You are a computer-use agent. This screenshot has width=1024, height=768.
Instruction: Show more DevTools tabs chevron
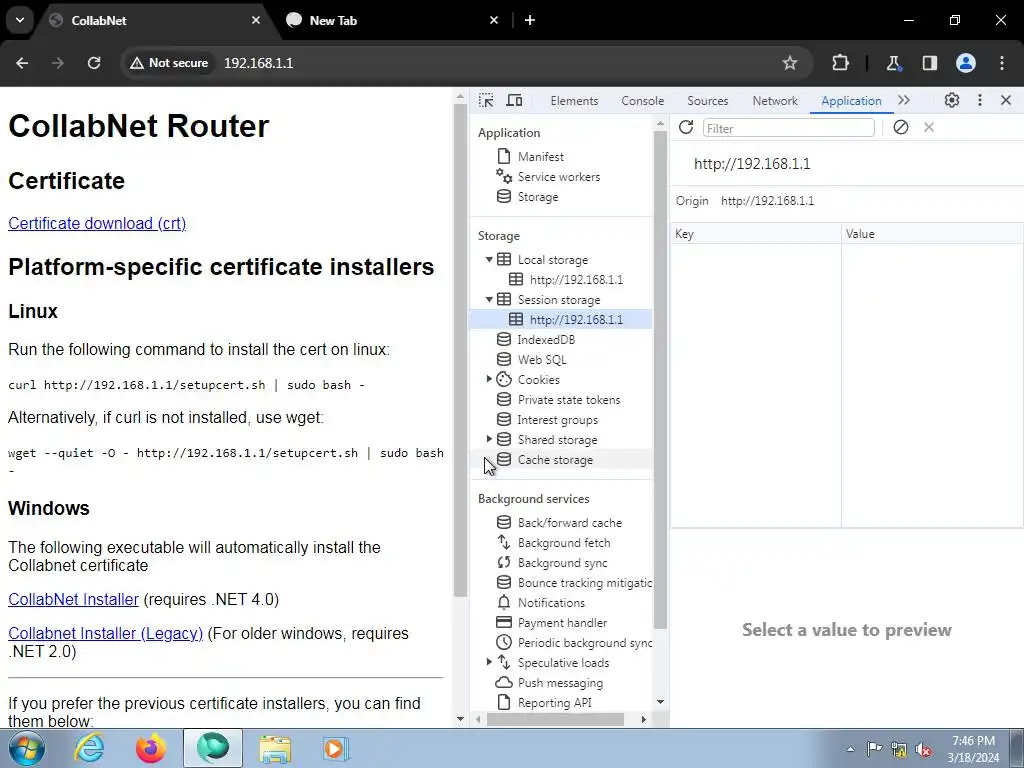904,101
